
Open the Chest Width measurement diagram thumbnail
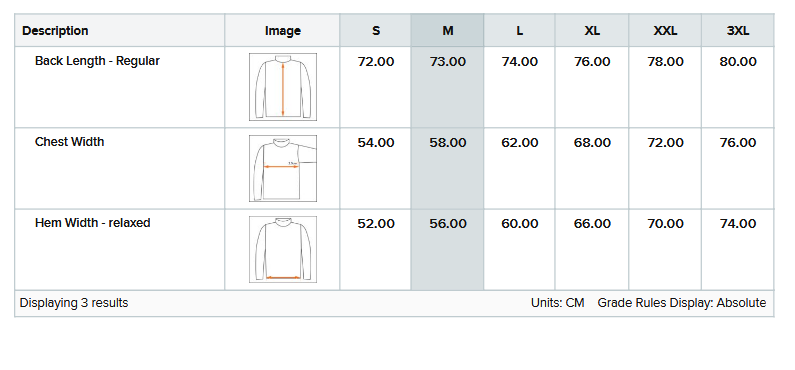(x=283, y=168)
